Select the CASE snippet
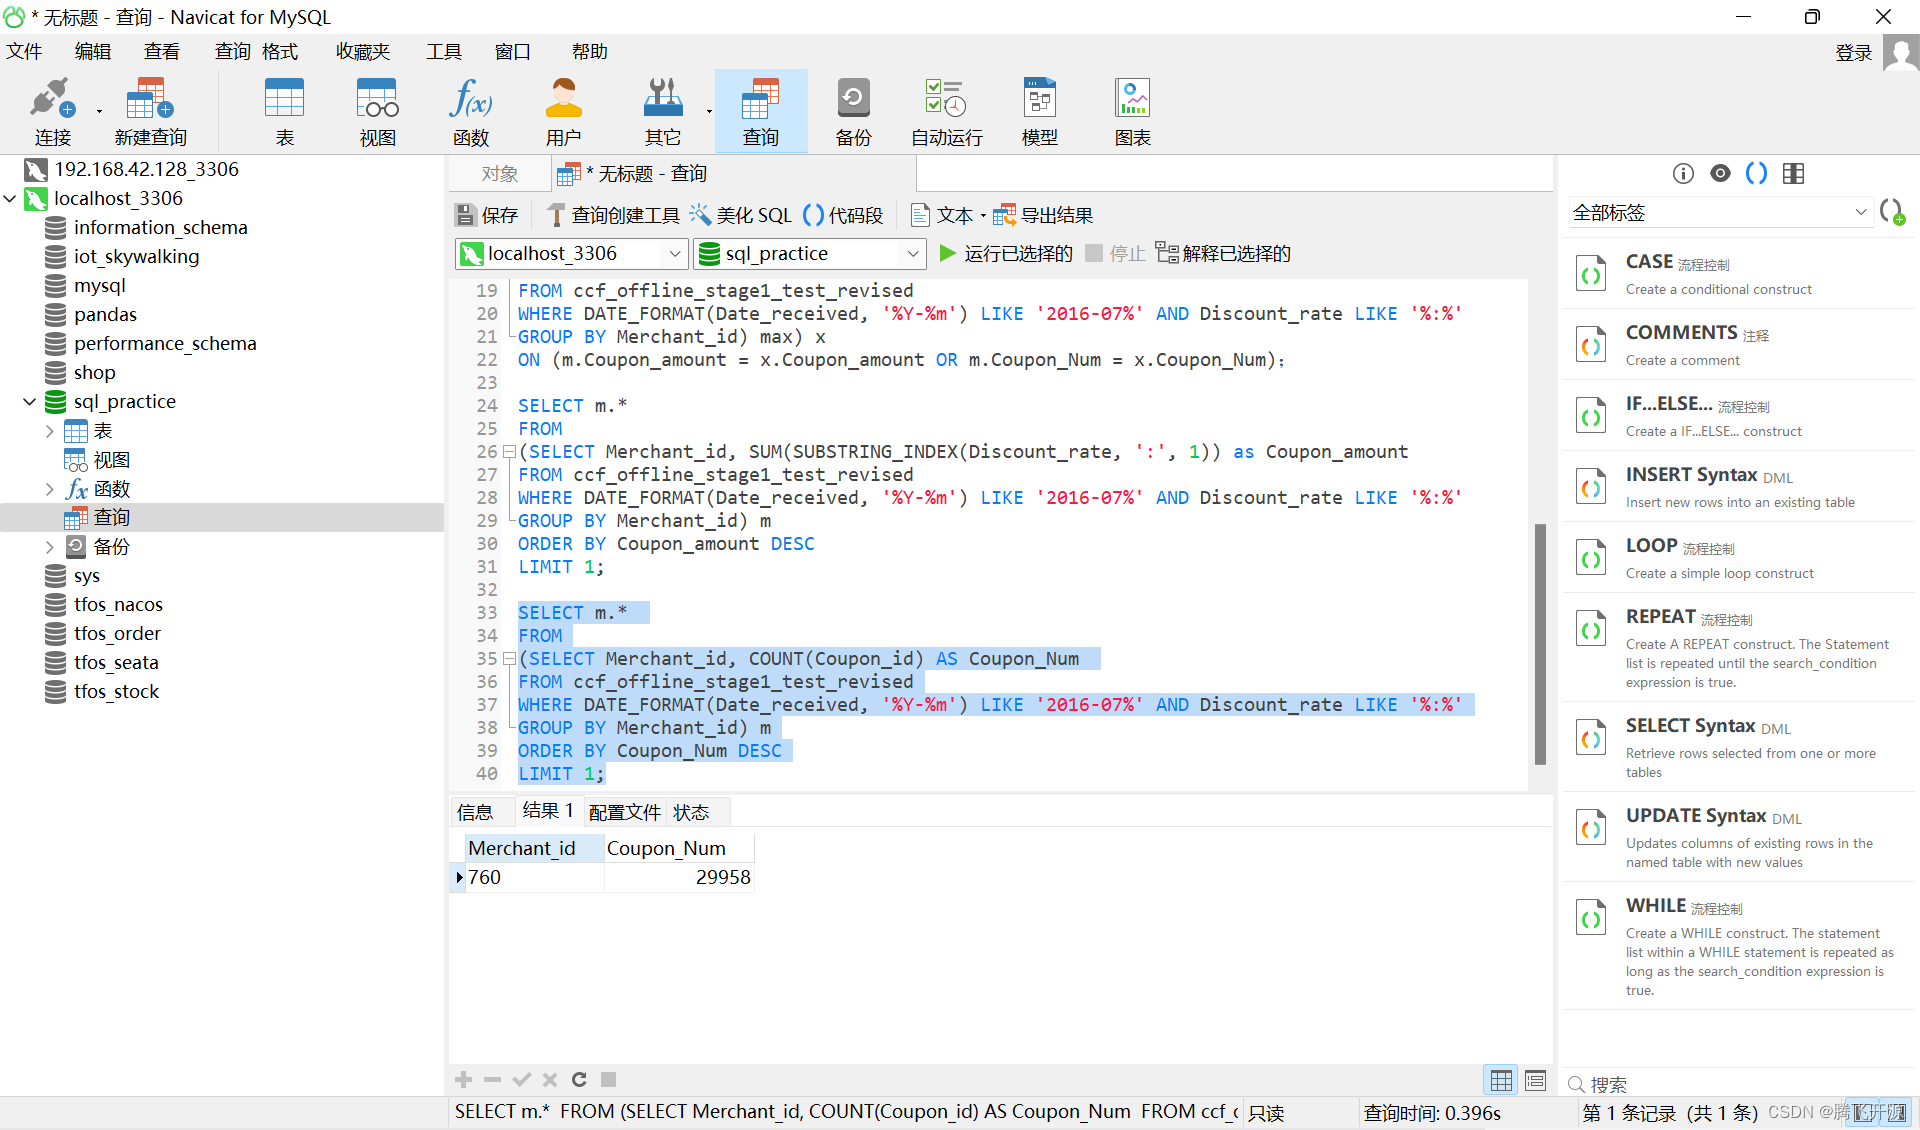This screenshot has height=1130, width=1920. (x=1739, y=274)
